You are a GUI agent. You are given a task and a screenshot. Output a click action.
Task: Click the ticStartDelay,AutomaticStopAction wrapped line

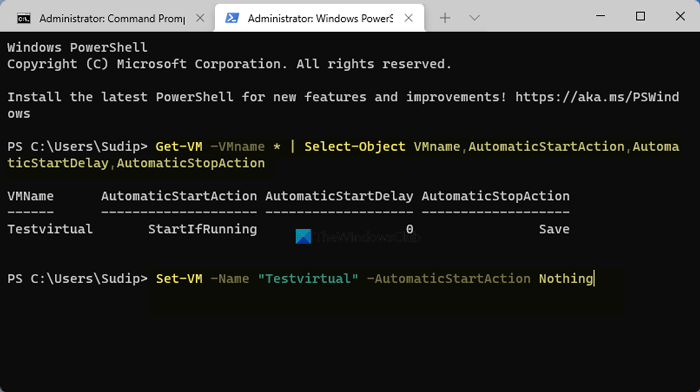[136, 163]
